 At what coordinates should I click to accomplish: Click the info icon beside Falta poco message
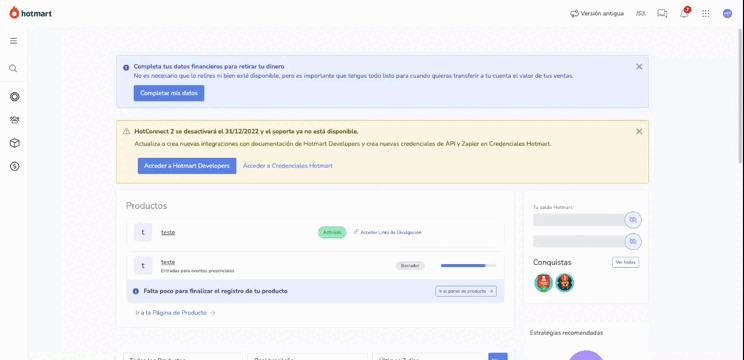click(x=136, y=291)
